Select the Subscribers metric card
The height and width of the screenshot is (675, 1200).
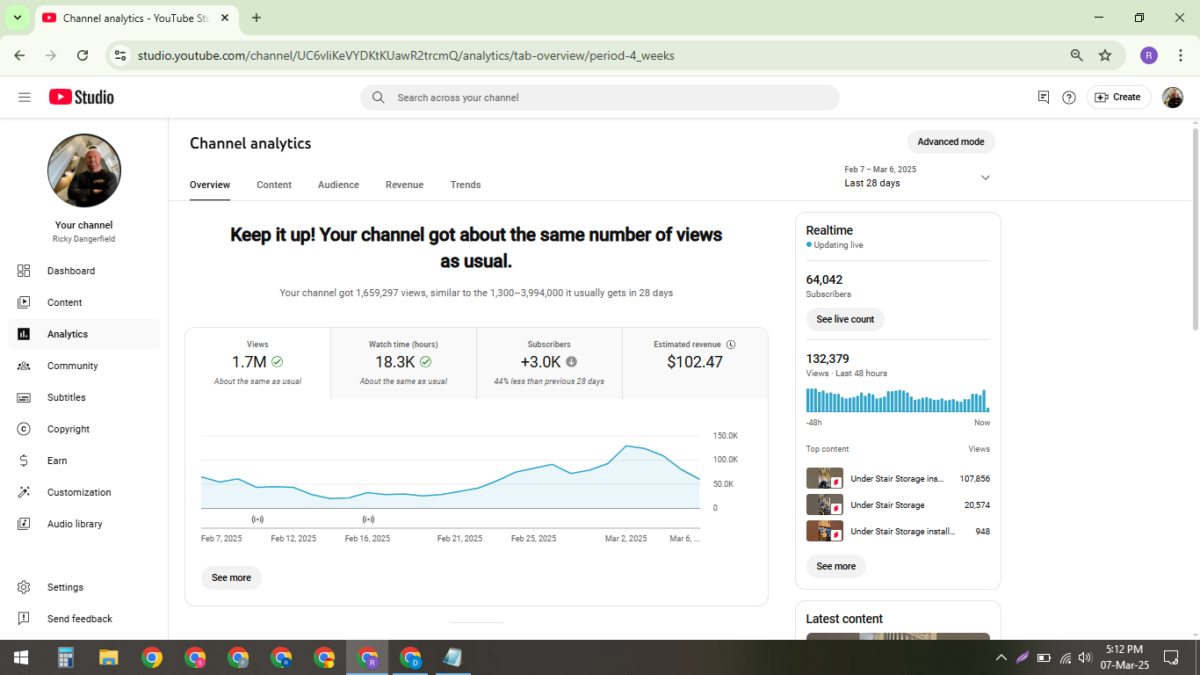point(549,363)
